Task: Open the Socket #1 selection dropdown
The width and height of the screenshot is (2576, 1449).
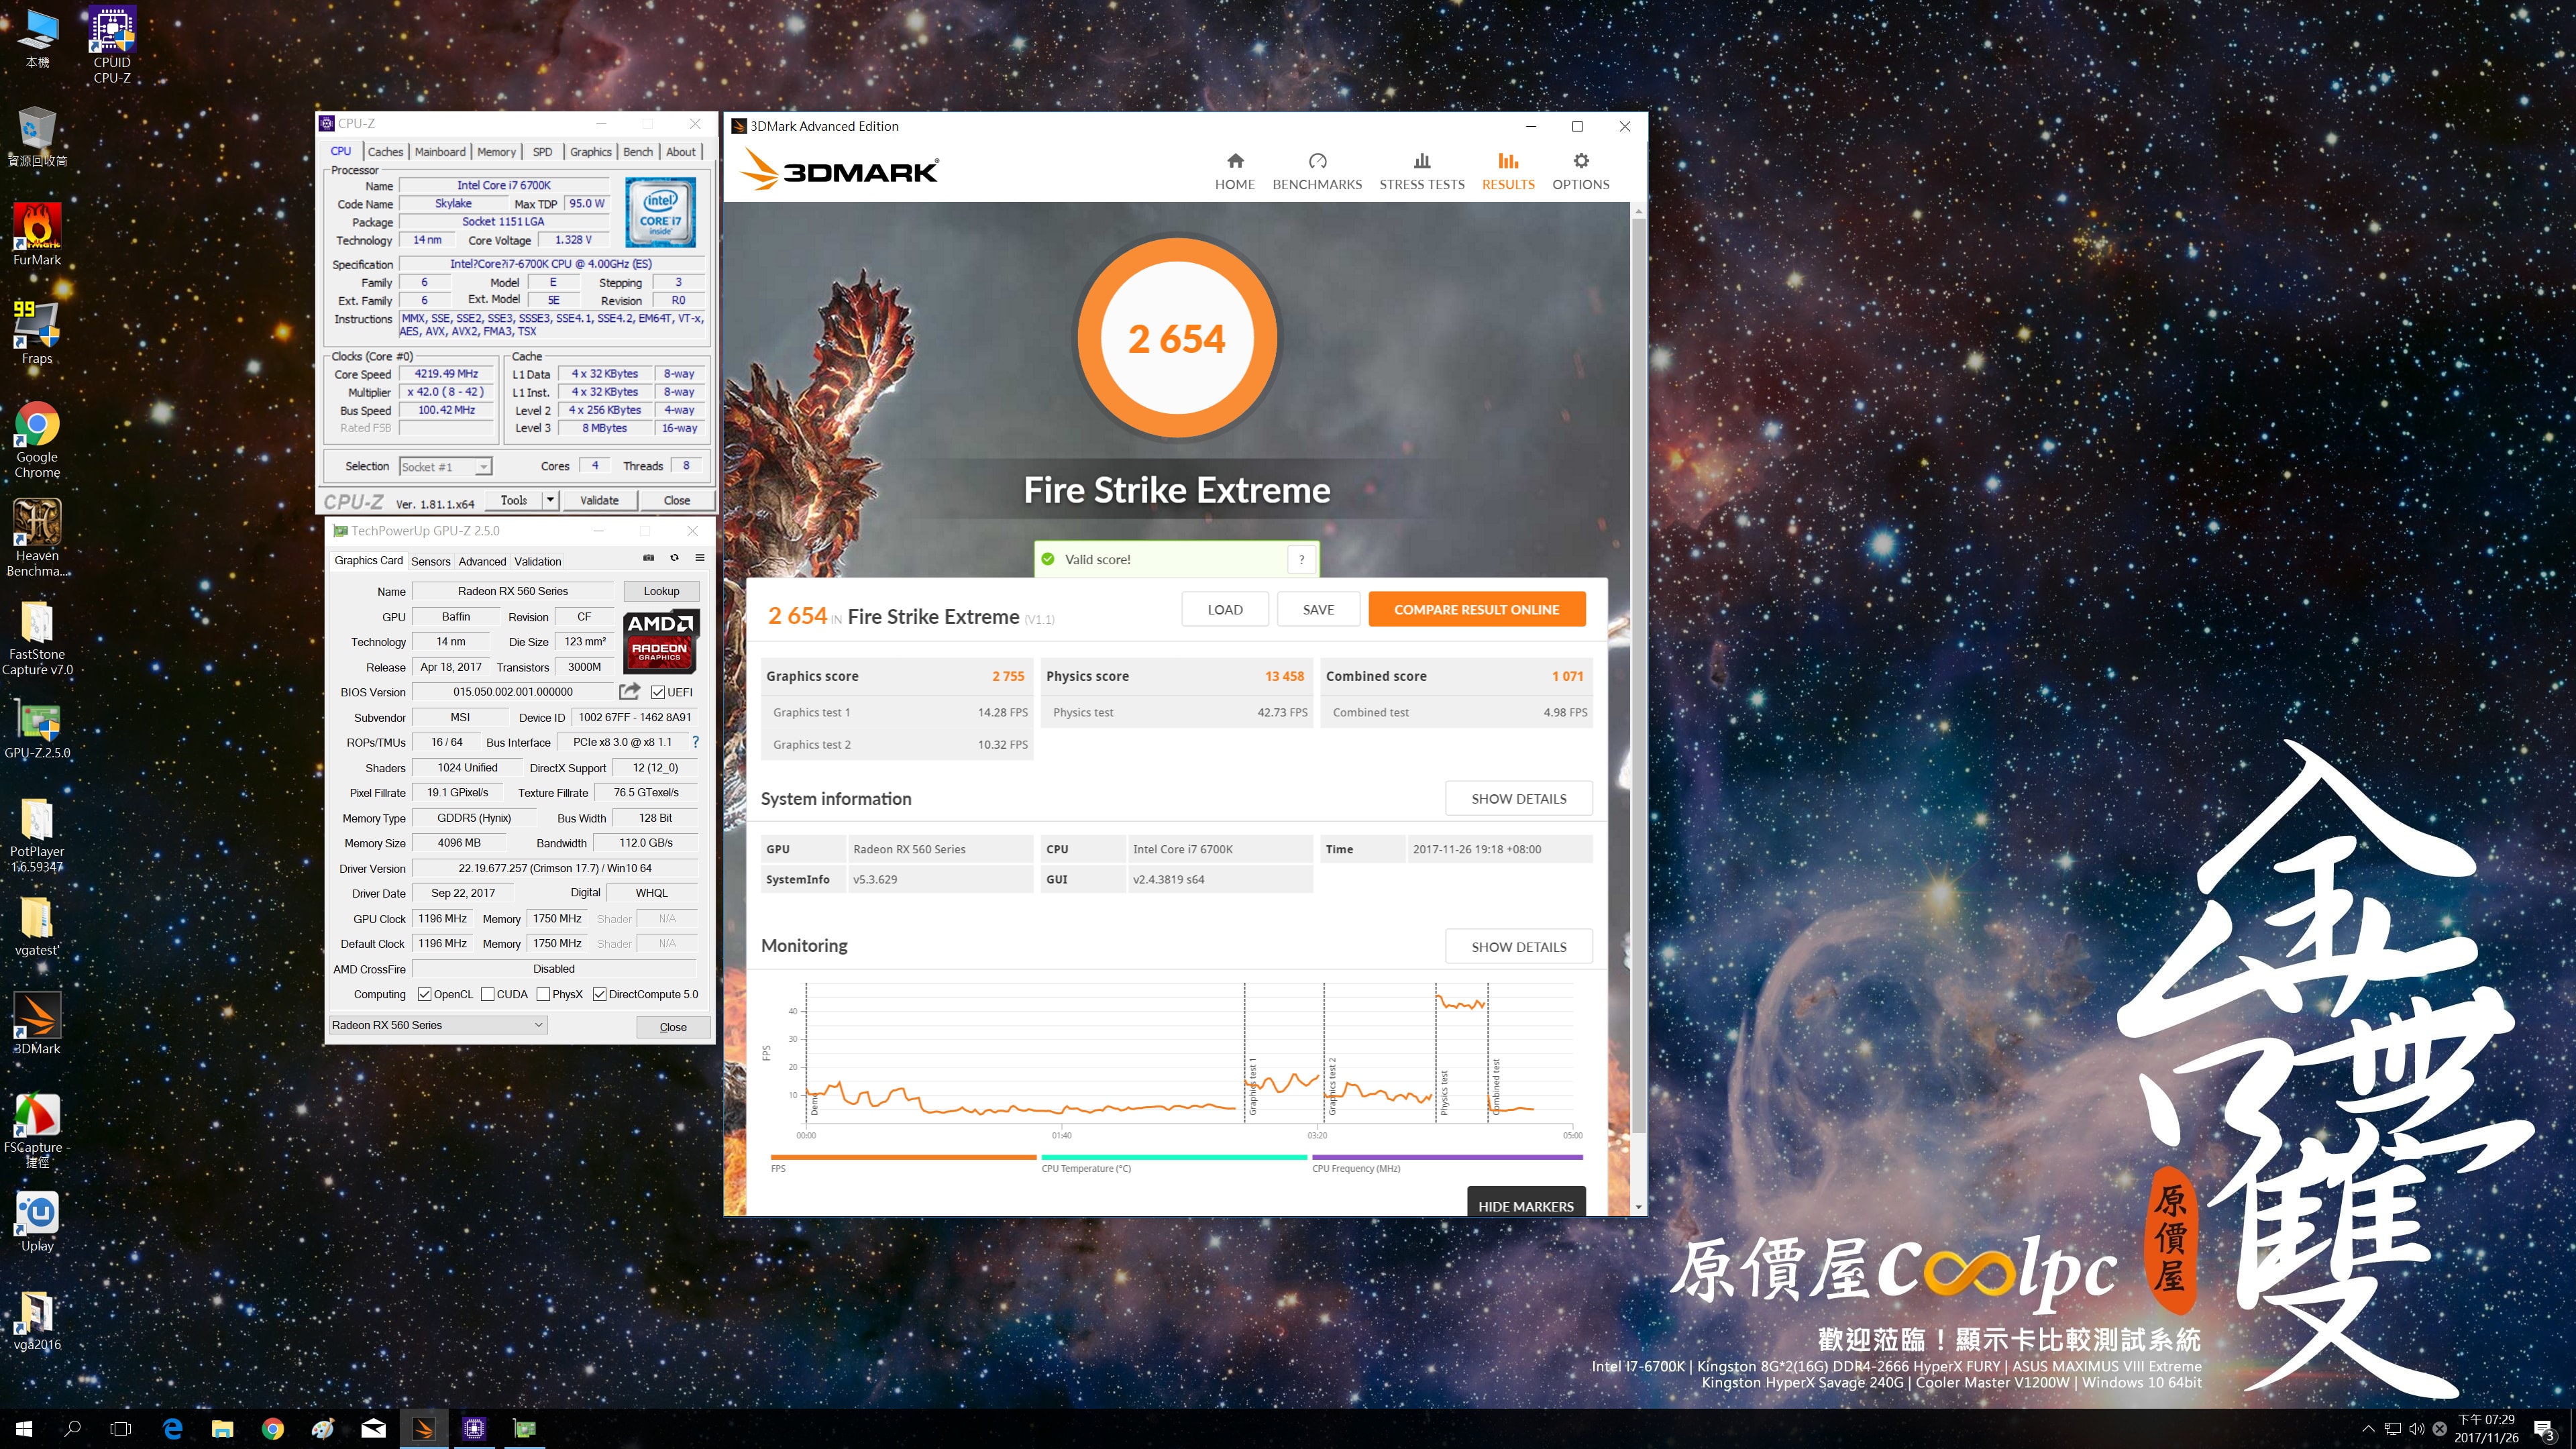Action: click(x=483, y=467)
